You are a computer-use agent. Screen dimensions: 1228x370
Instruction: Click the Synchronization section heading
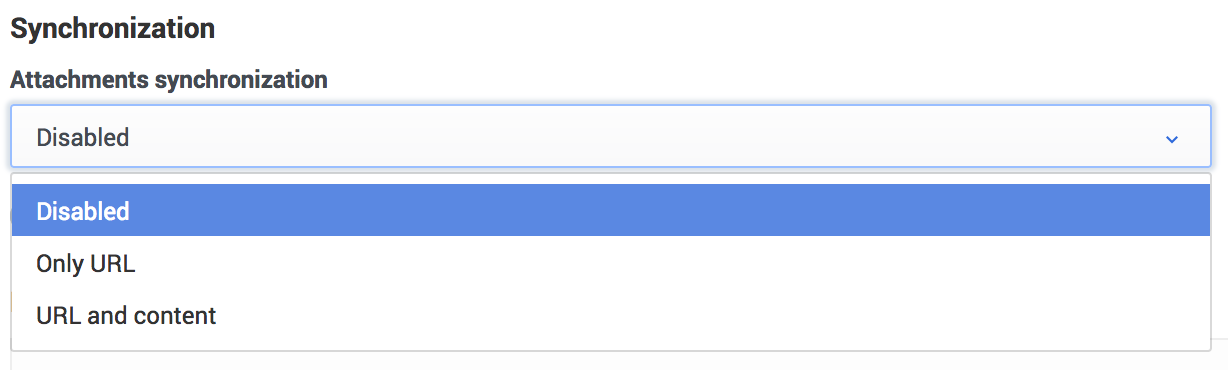point(112,28)
